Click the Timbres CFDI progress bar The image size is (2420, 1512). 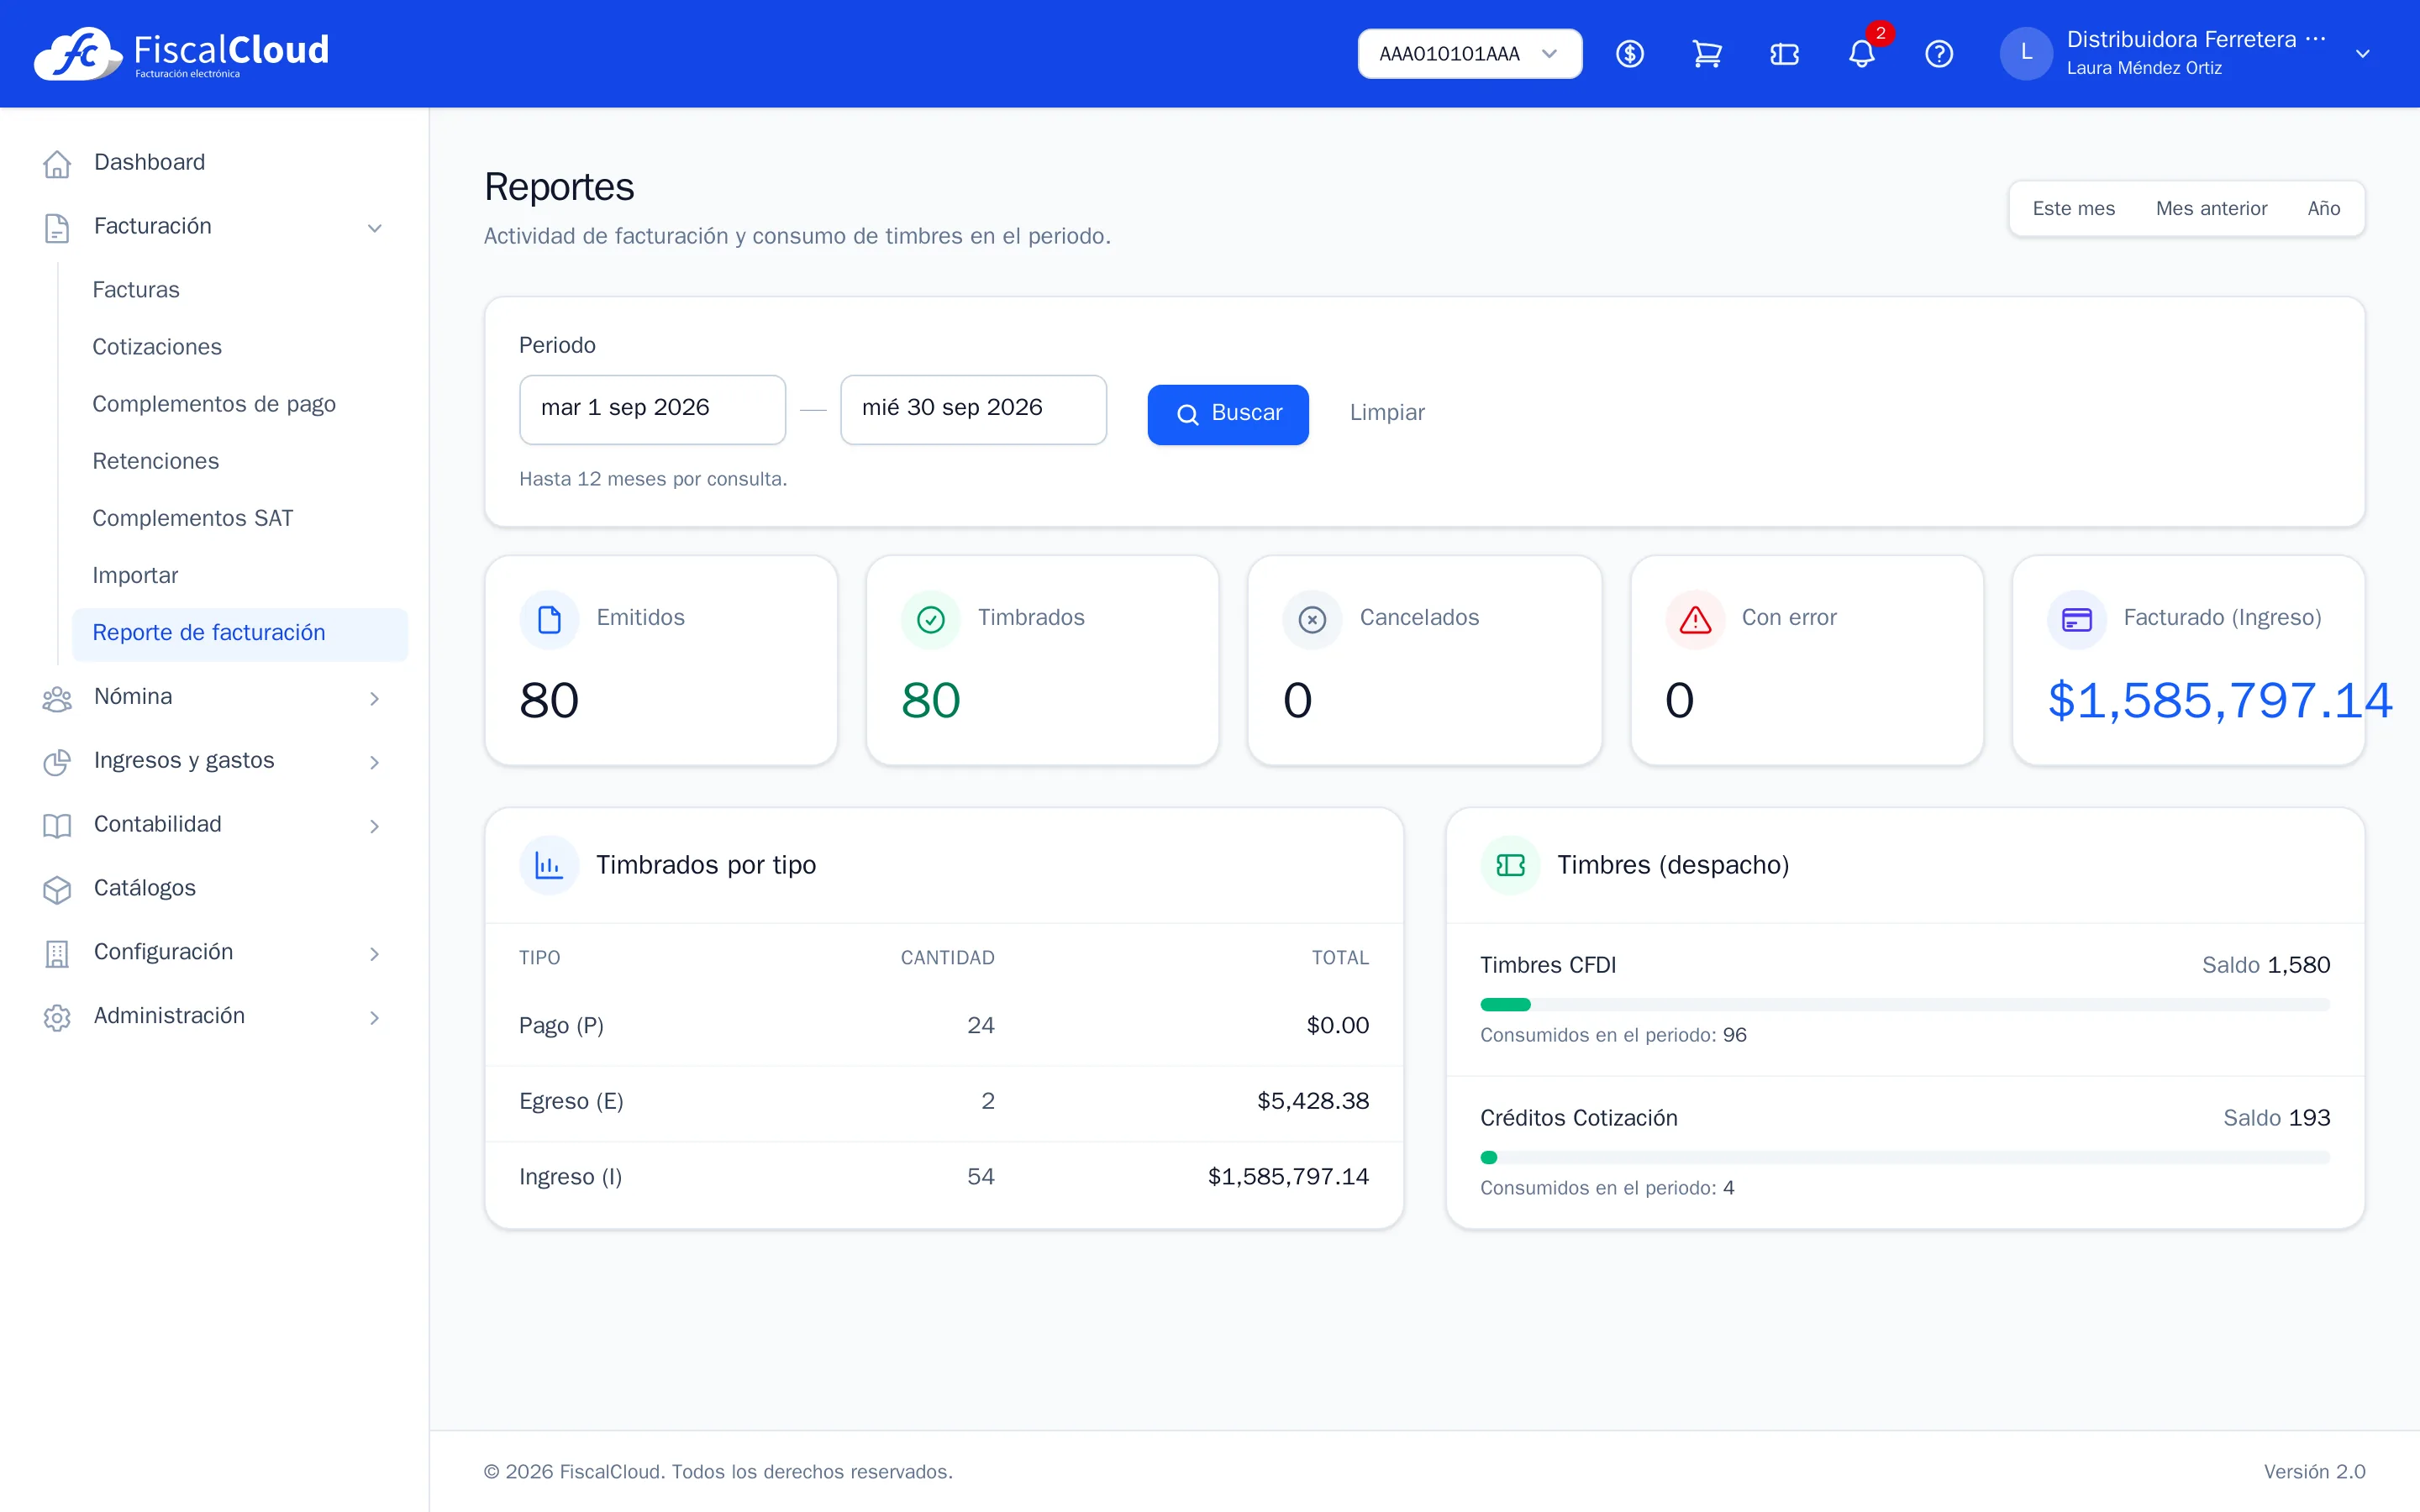point(1904,1003)
